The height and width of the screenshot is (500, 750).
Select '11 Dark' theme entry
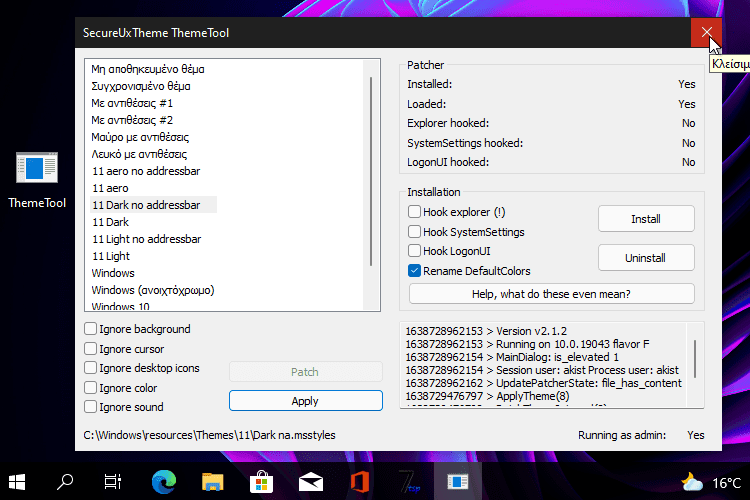(110, 222)
